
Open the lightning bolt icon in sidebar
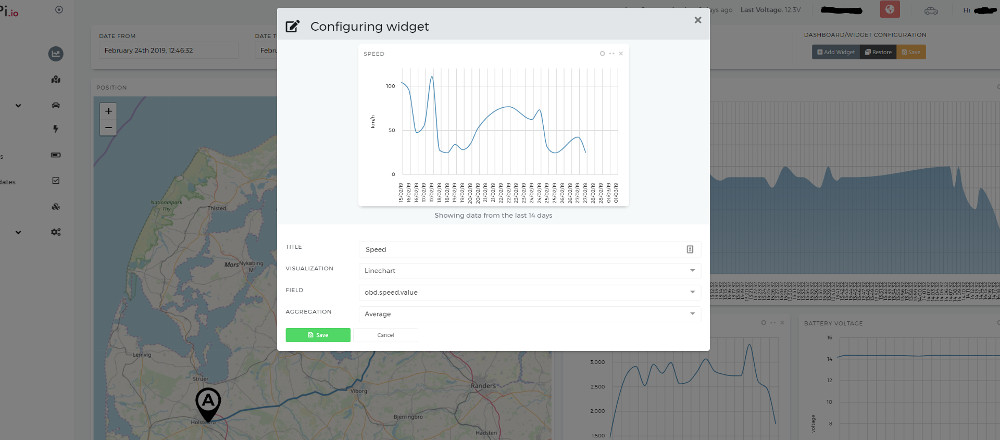point(55,129)
